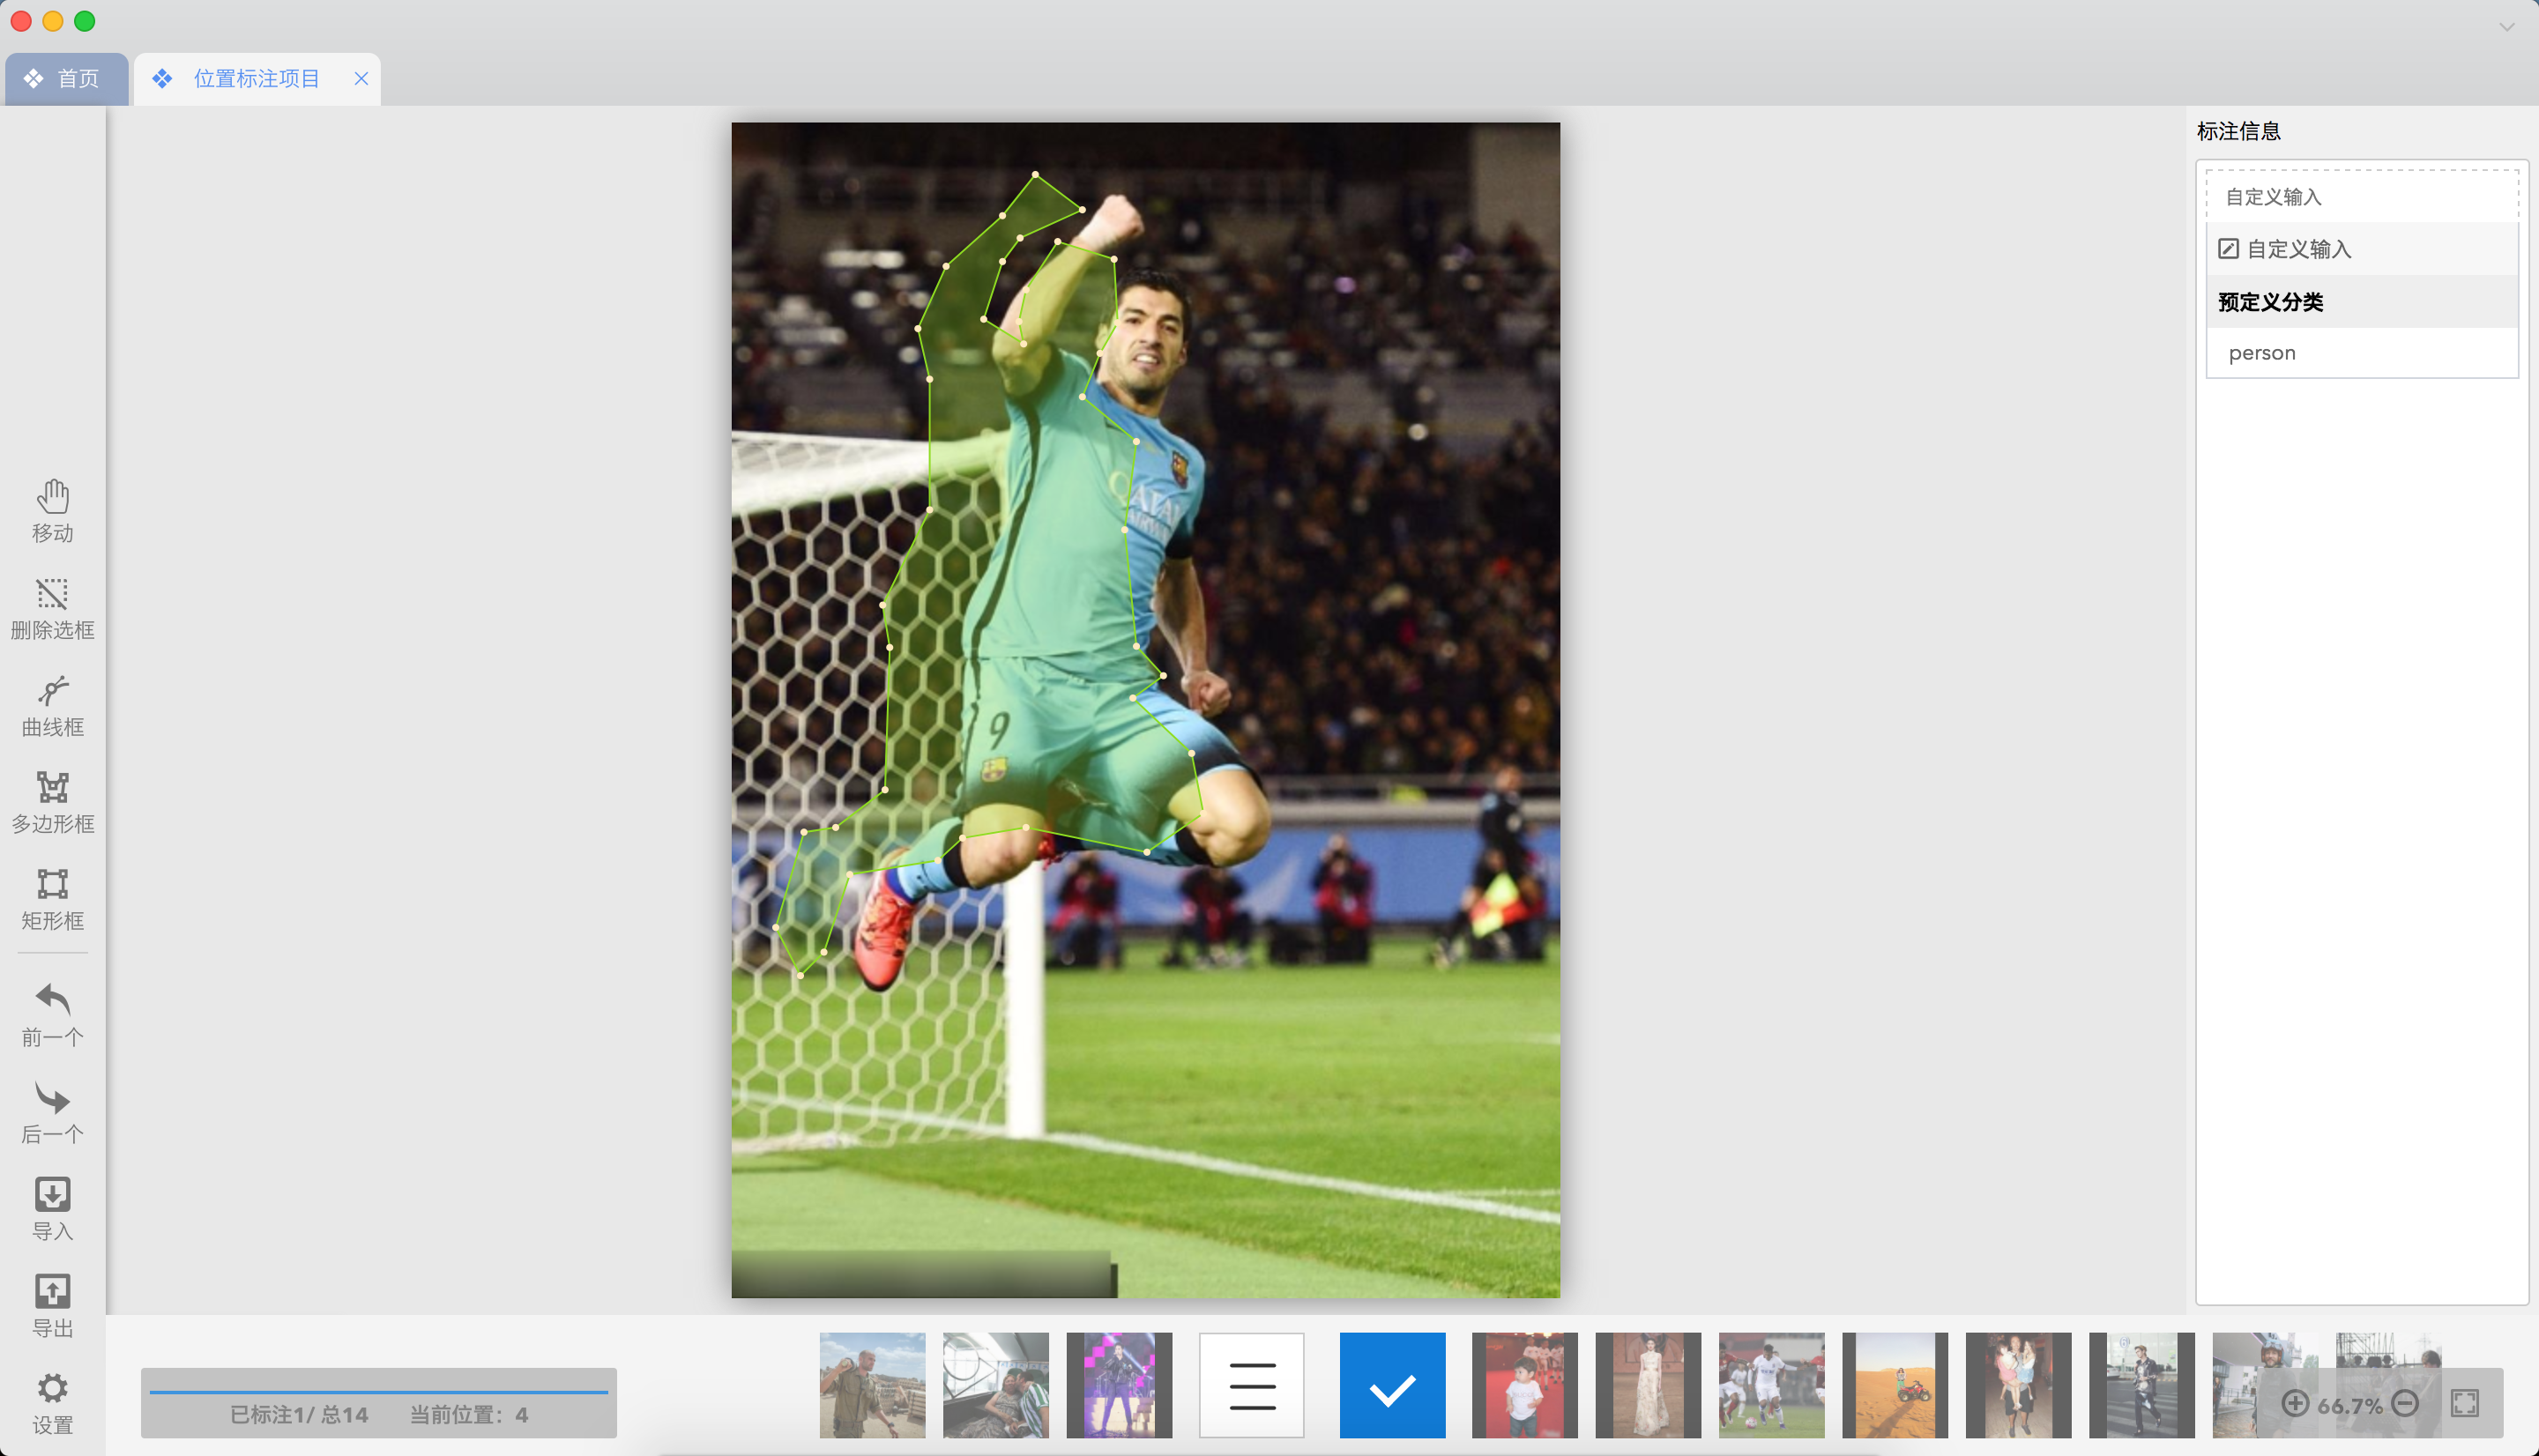Click the edit icon beside 自定义输入

coord(2228,248)
